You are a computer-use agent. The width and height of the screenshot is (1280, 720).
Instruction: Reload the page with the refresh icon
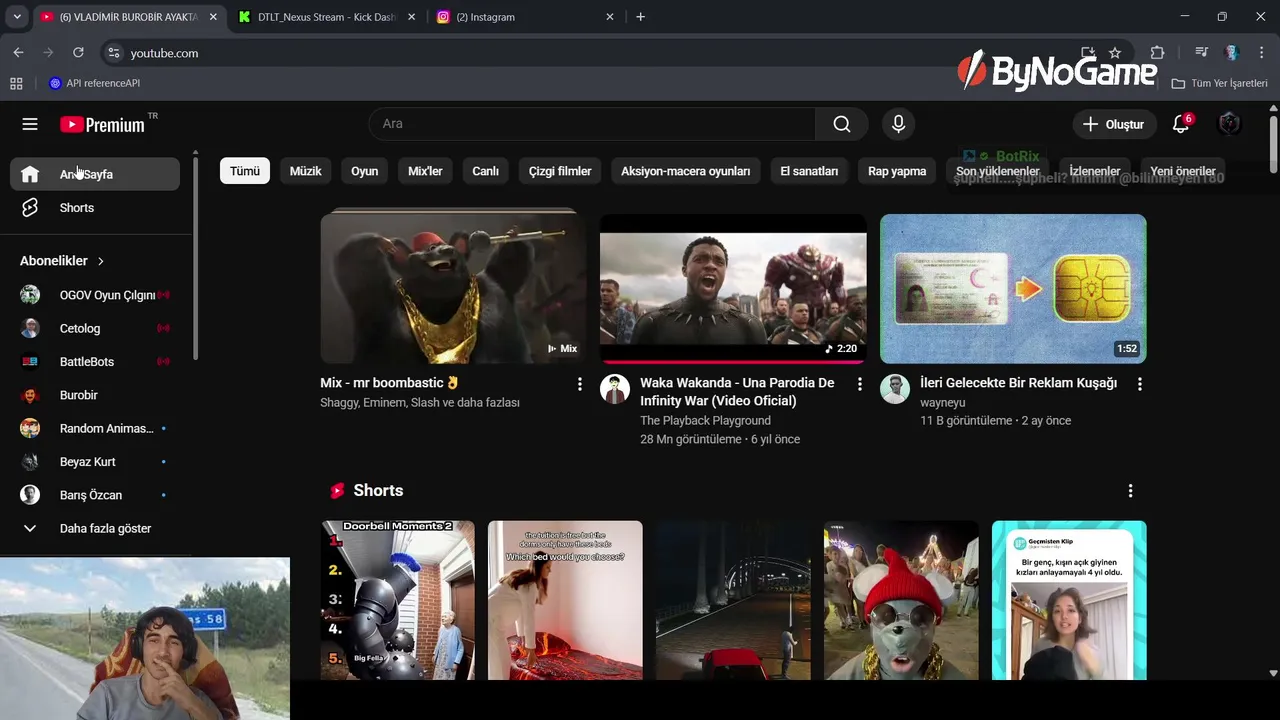(78, 53)
